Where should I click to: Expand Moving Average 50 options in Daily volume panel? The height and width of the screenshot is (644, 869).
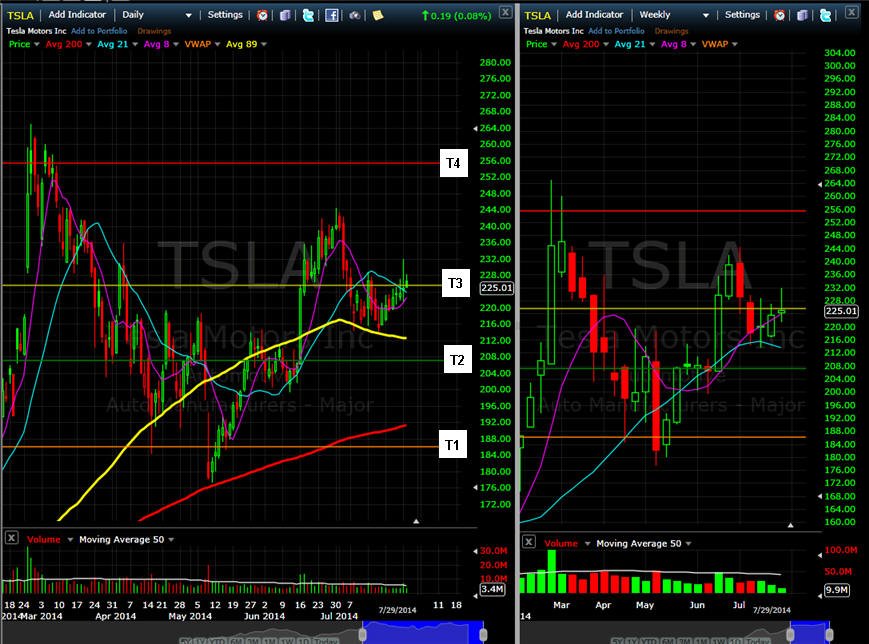171,540
